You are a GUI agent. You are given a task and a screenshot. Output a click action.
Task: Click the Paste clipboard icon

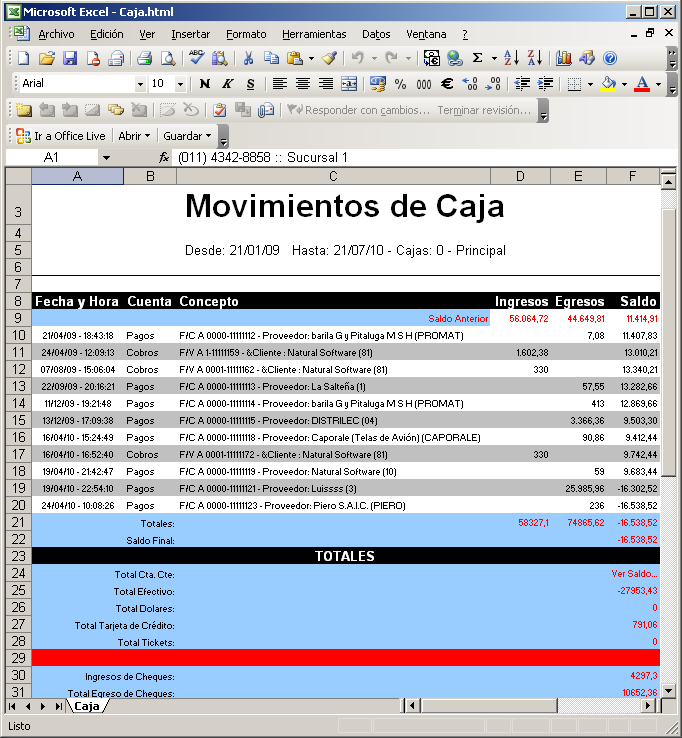click(295, 58)
